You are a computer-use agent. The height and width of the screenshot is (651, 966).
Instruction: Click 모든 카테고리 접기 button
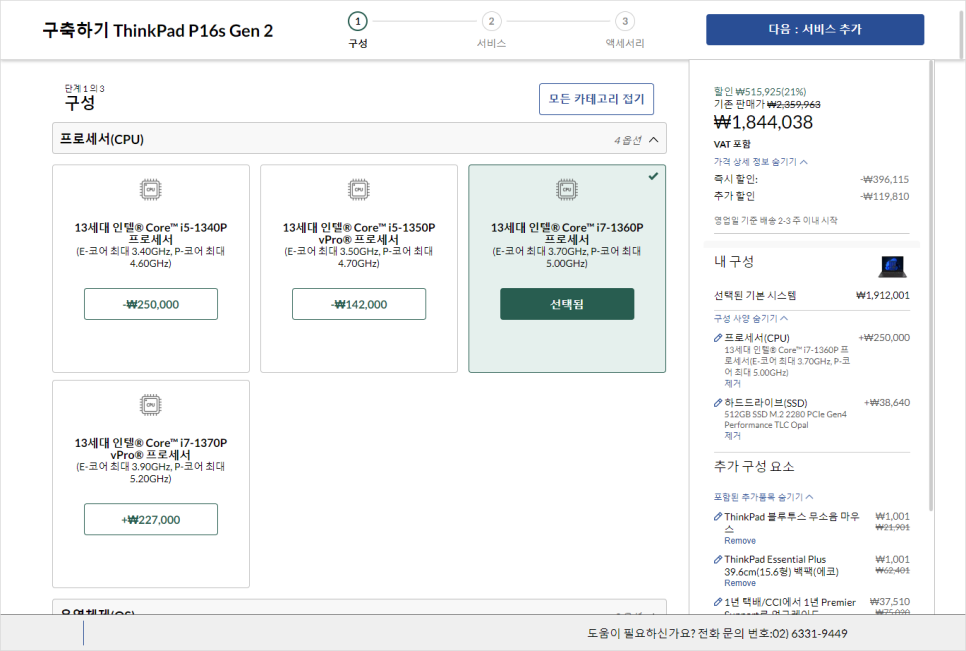pyautogui.click(x=596, y=99)
